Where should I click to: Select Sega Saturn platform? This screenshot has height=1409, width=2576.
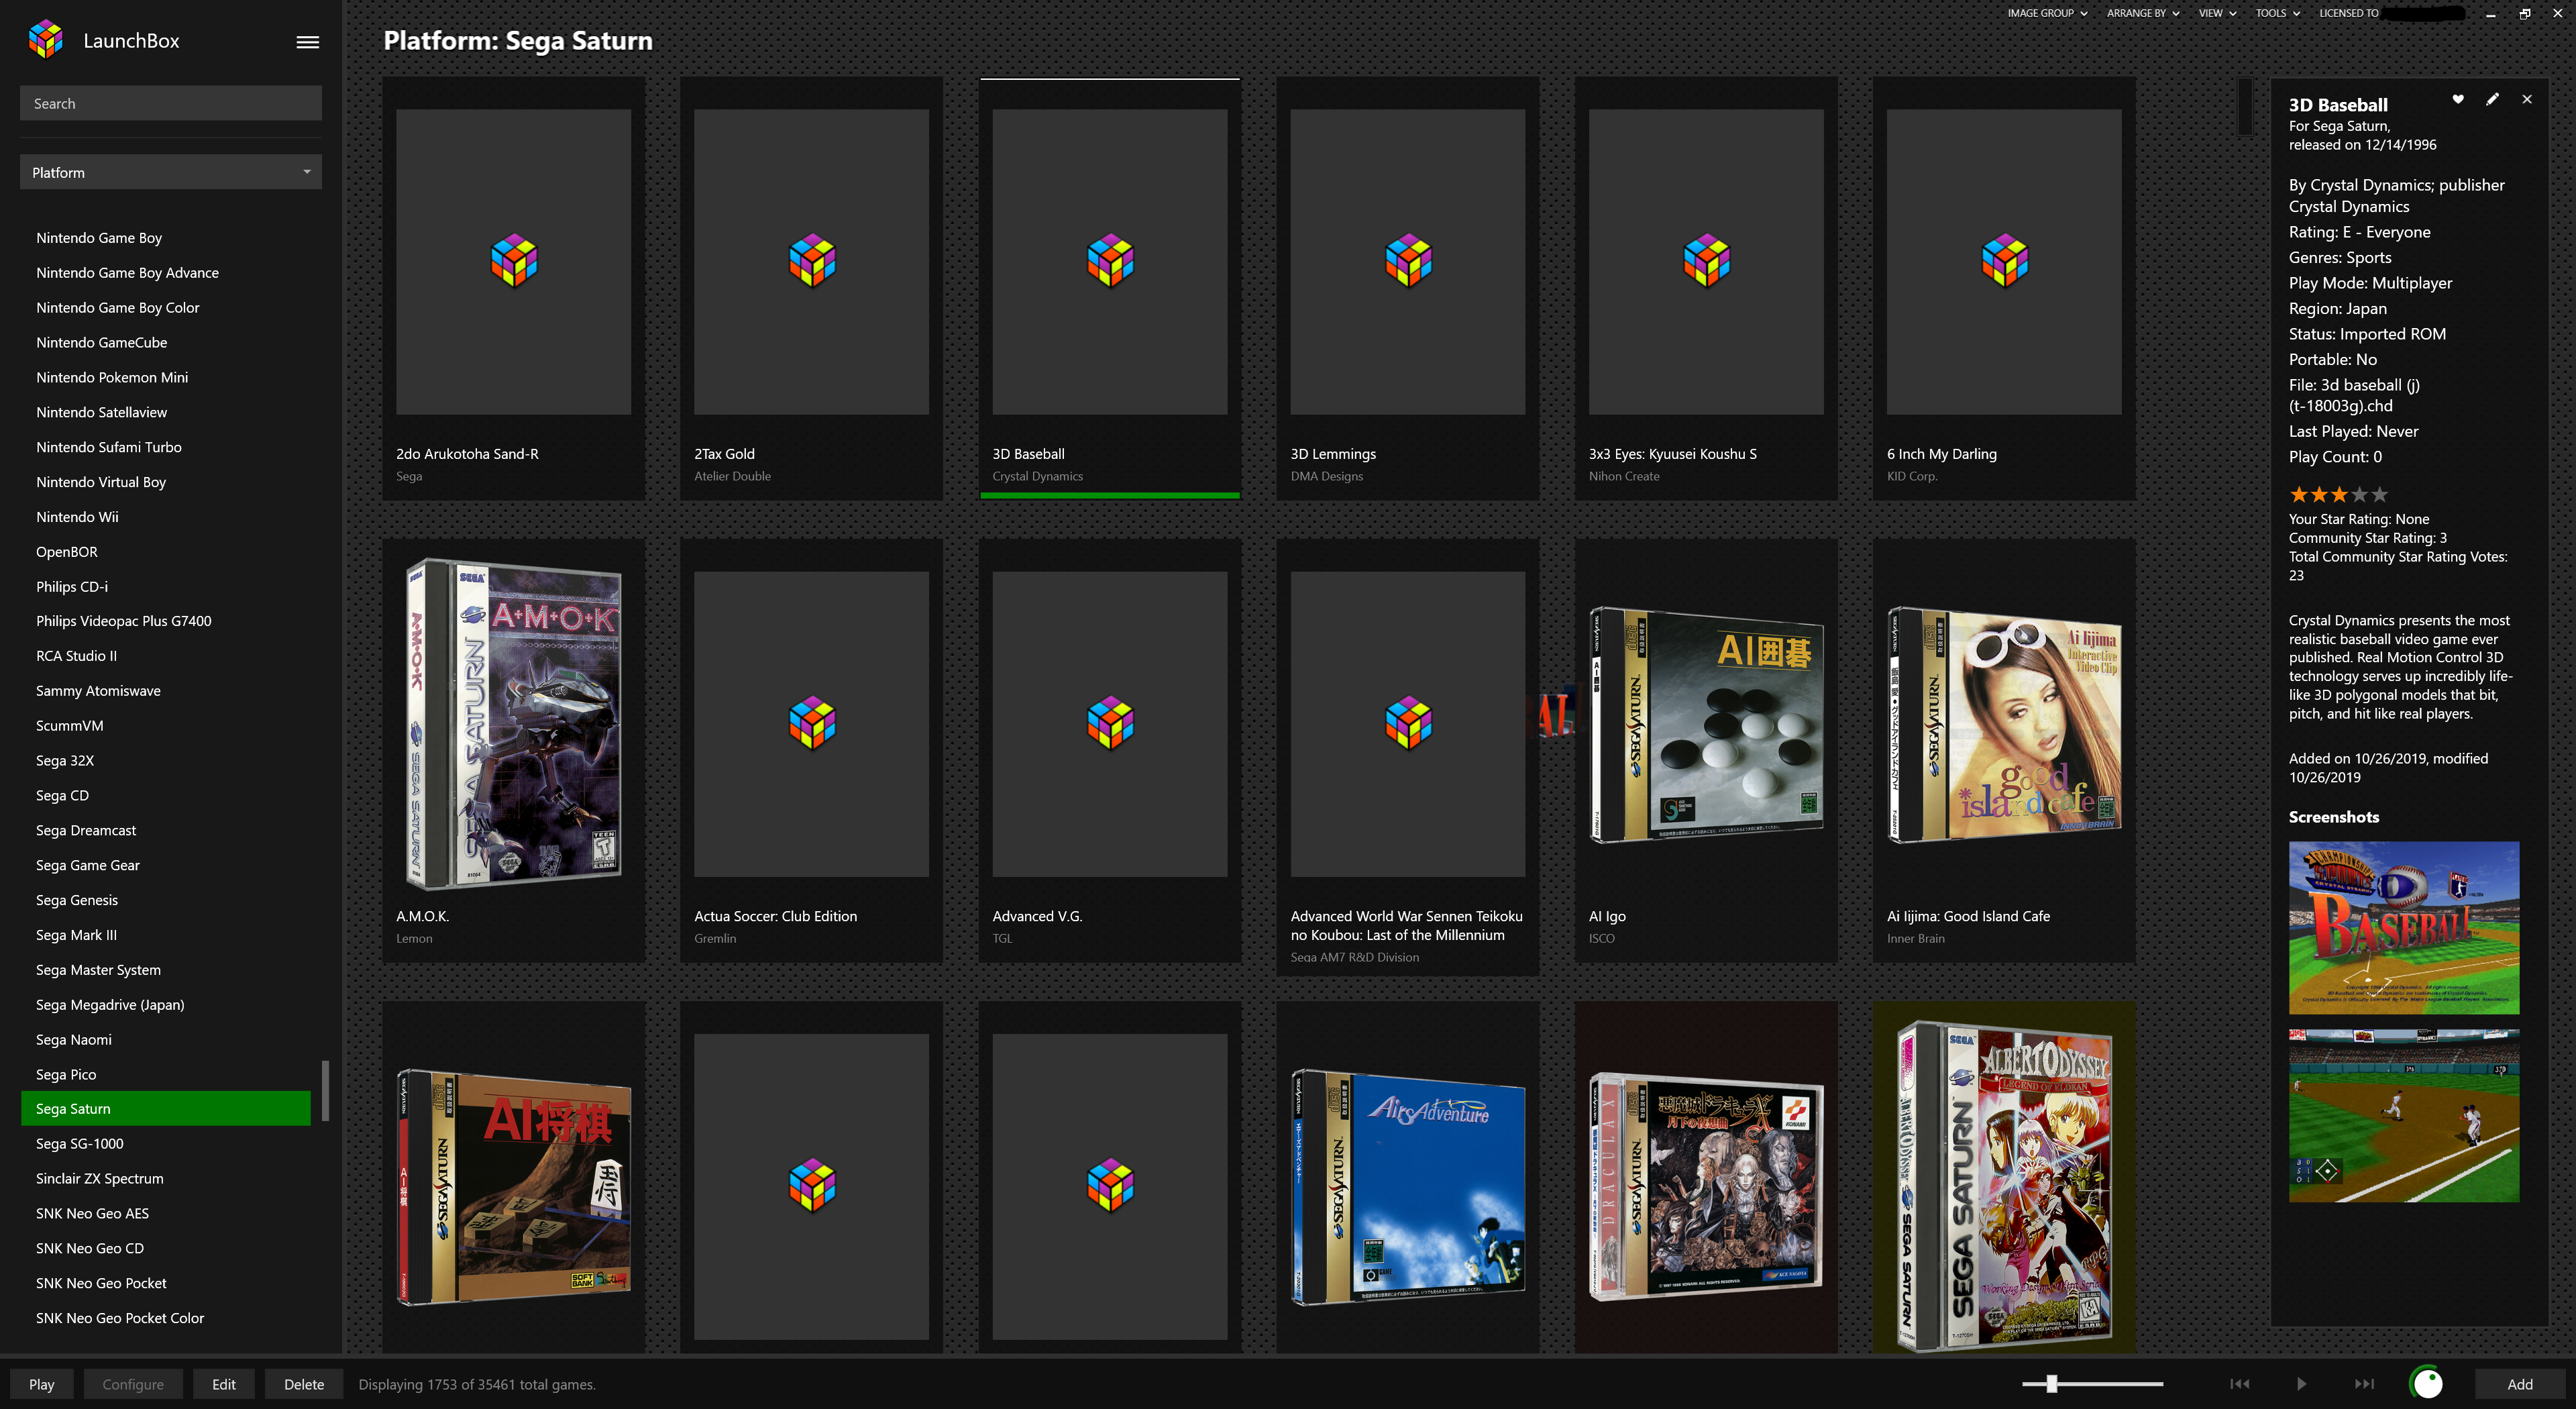[166, 1109]
